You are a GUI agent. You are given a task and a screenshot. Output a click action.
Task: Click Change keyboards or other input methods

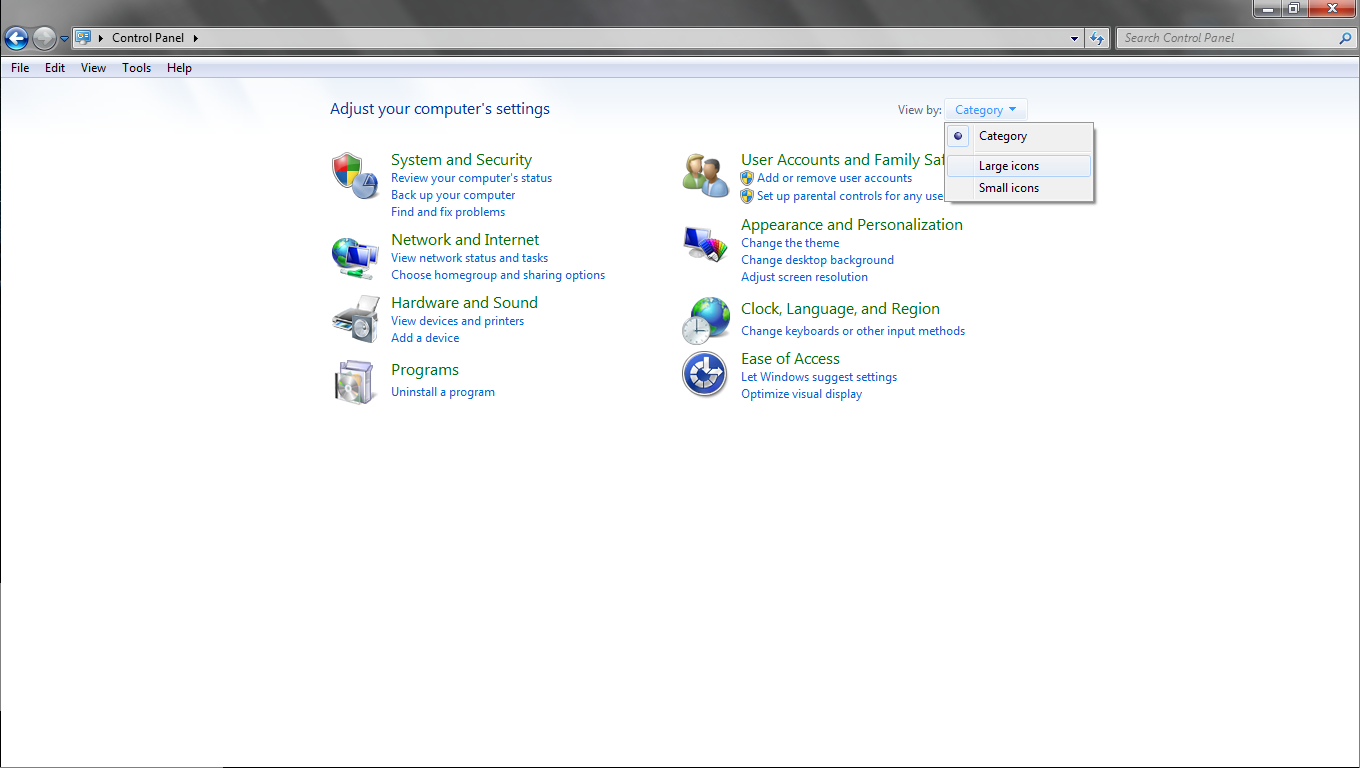coord(853,331)
